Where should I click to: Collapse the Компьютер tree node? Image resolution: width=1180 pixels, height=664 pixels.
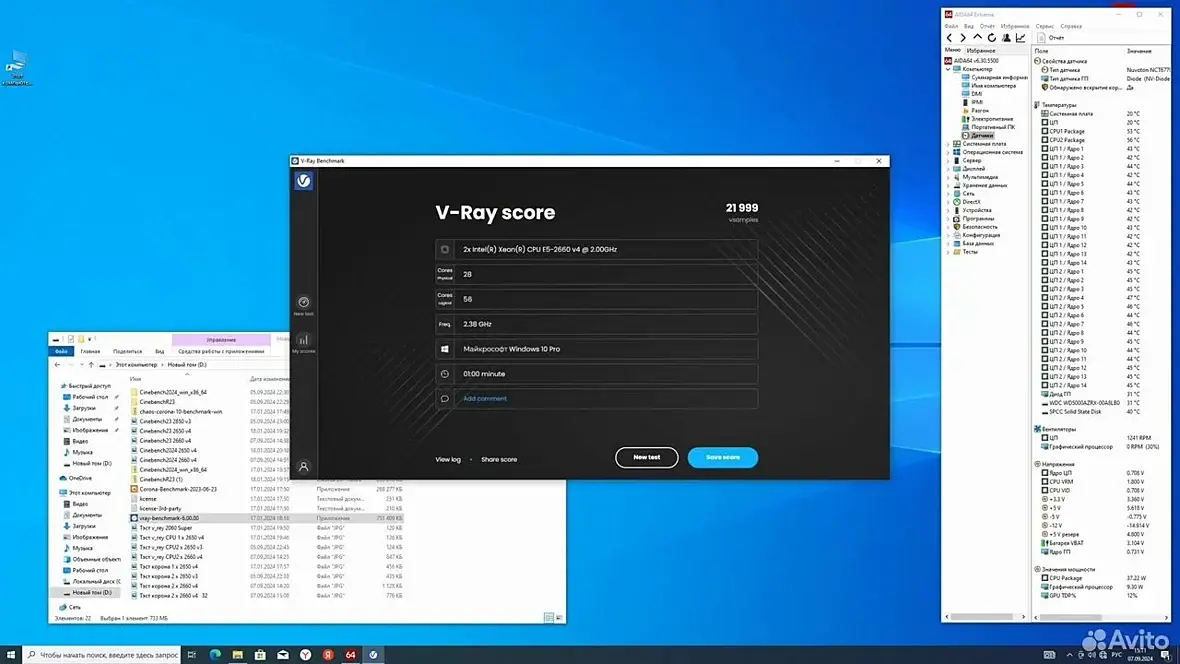[x=948, y=69]
